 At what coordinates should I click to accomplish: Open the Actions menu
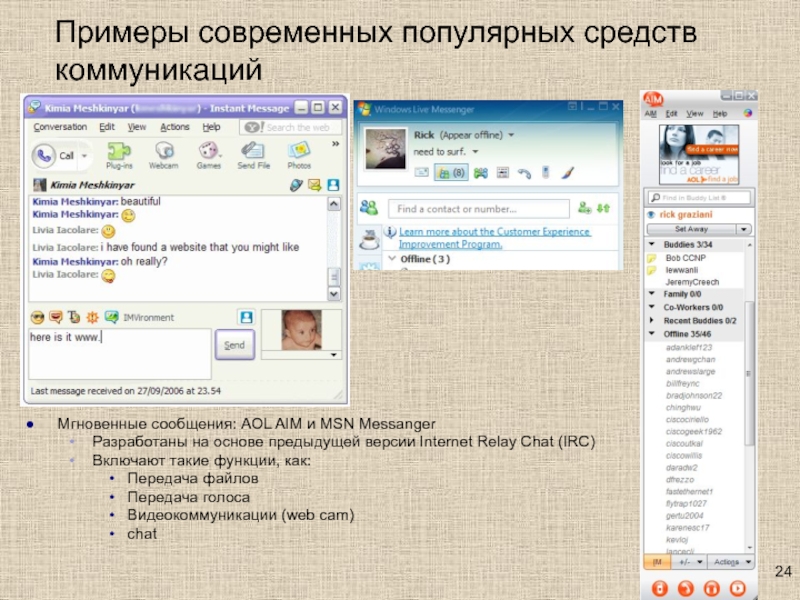(174, 127)
